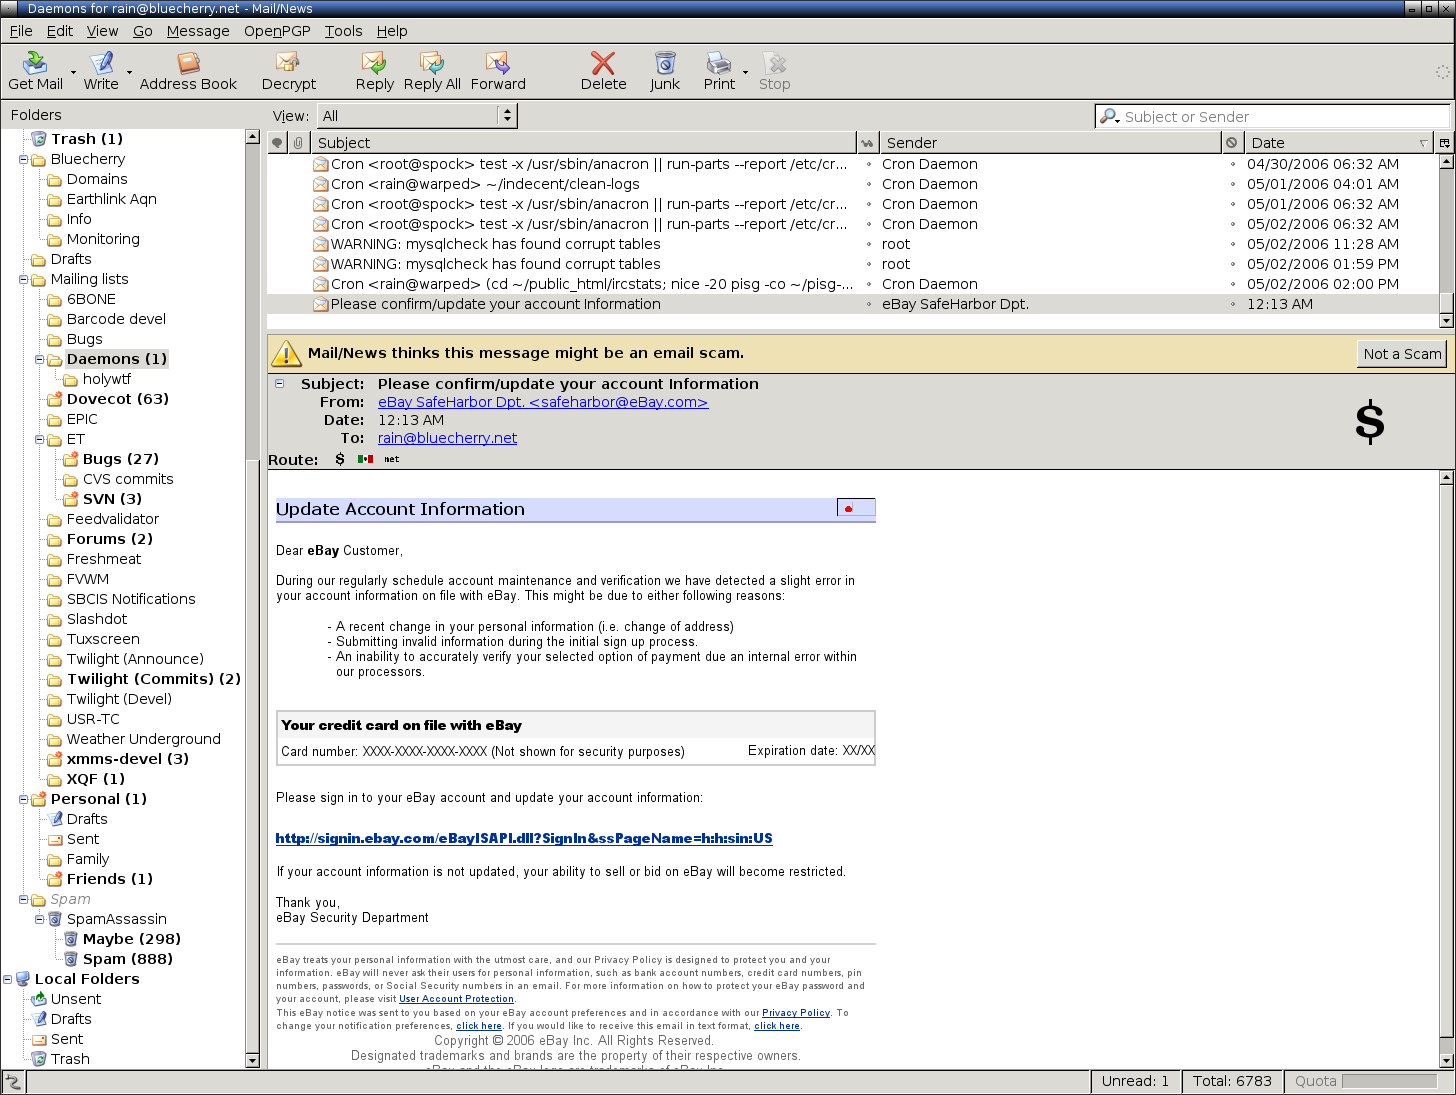The height and width of the screenshot is (1095, 1456).
Task: Click the search magnifier icon
Action: tap(1109, 117)
